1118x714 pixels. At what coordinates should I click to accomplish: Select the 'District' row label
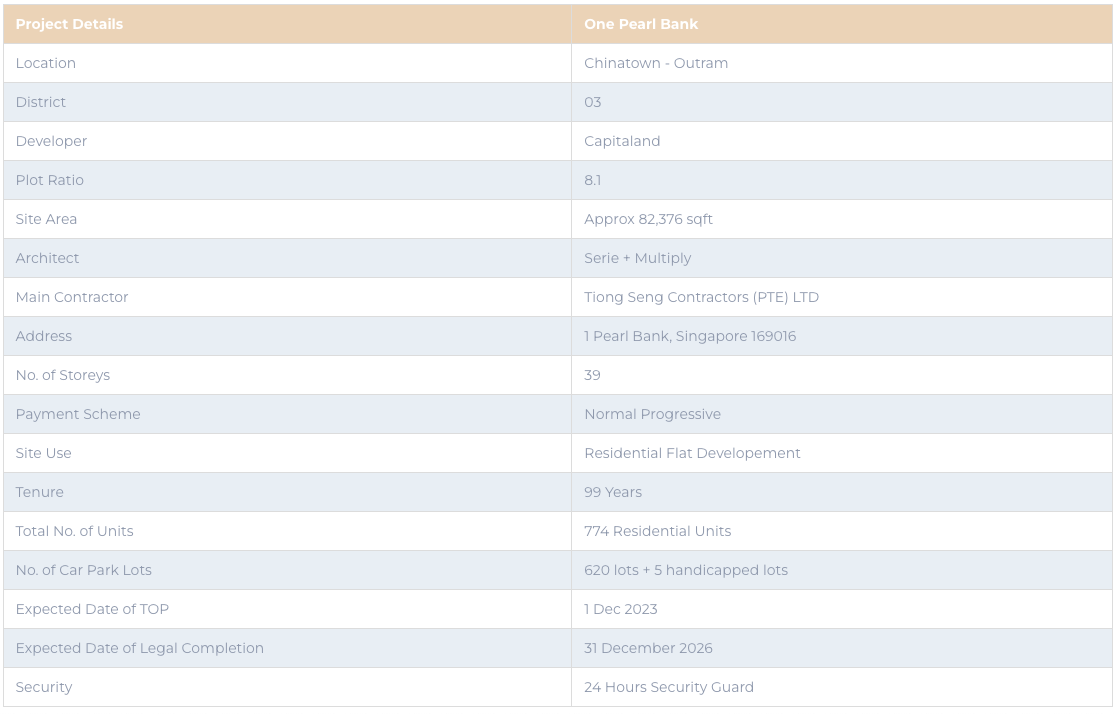(41, 102)
